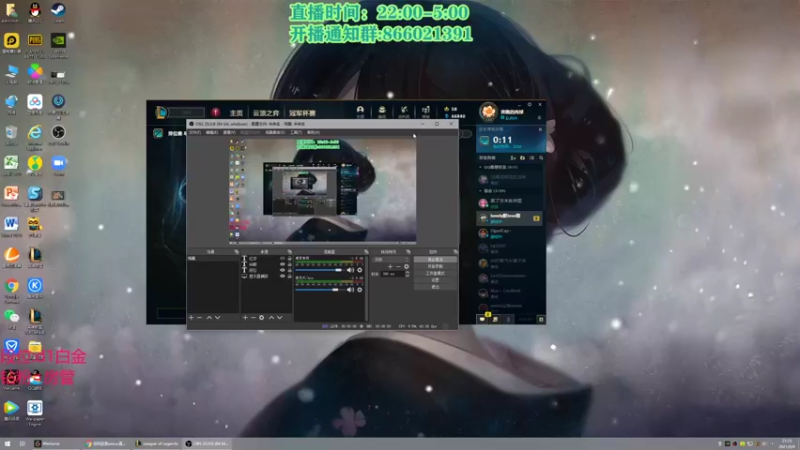The image size is (800, 450).
Task: Open Windows Start button
Action: point(7,443)
